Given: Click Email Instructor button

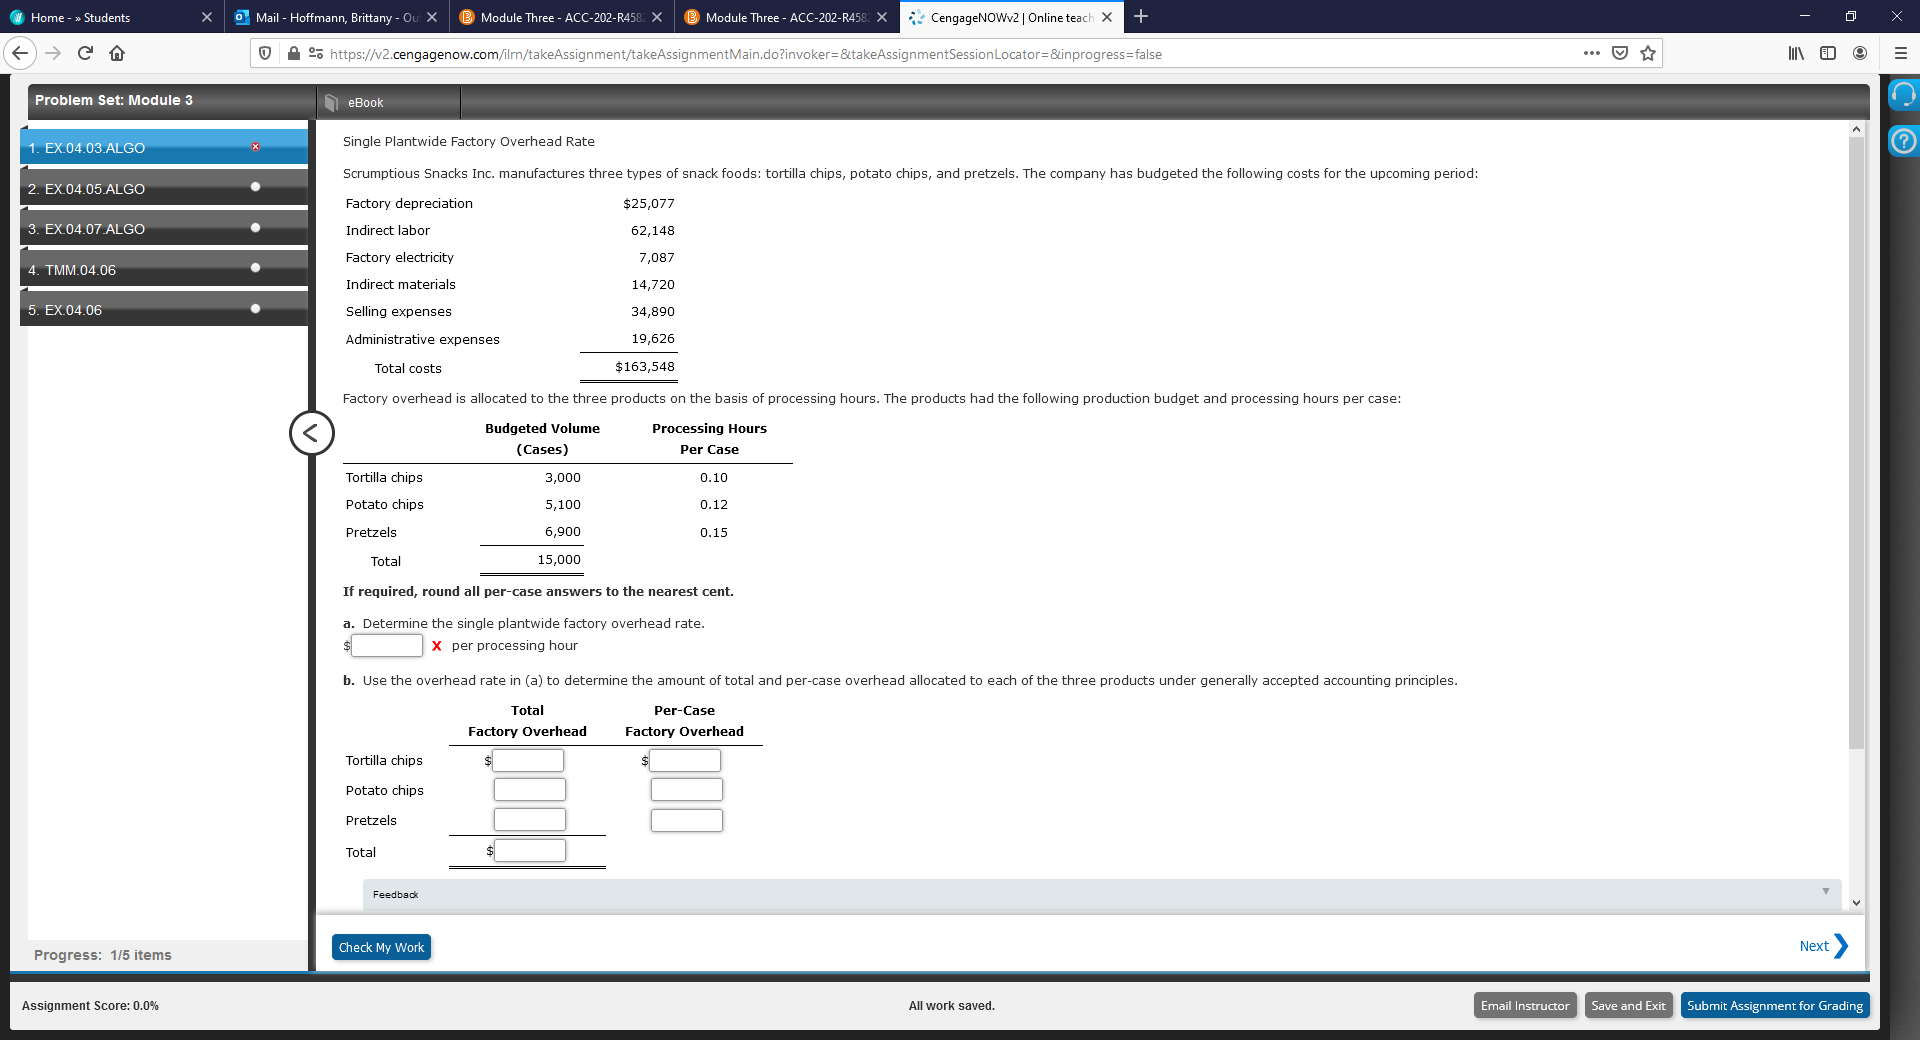Looking at the screenshot, I should pyautogui.click(x=1525, y=1005).
